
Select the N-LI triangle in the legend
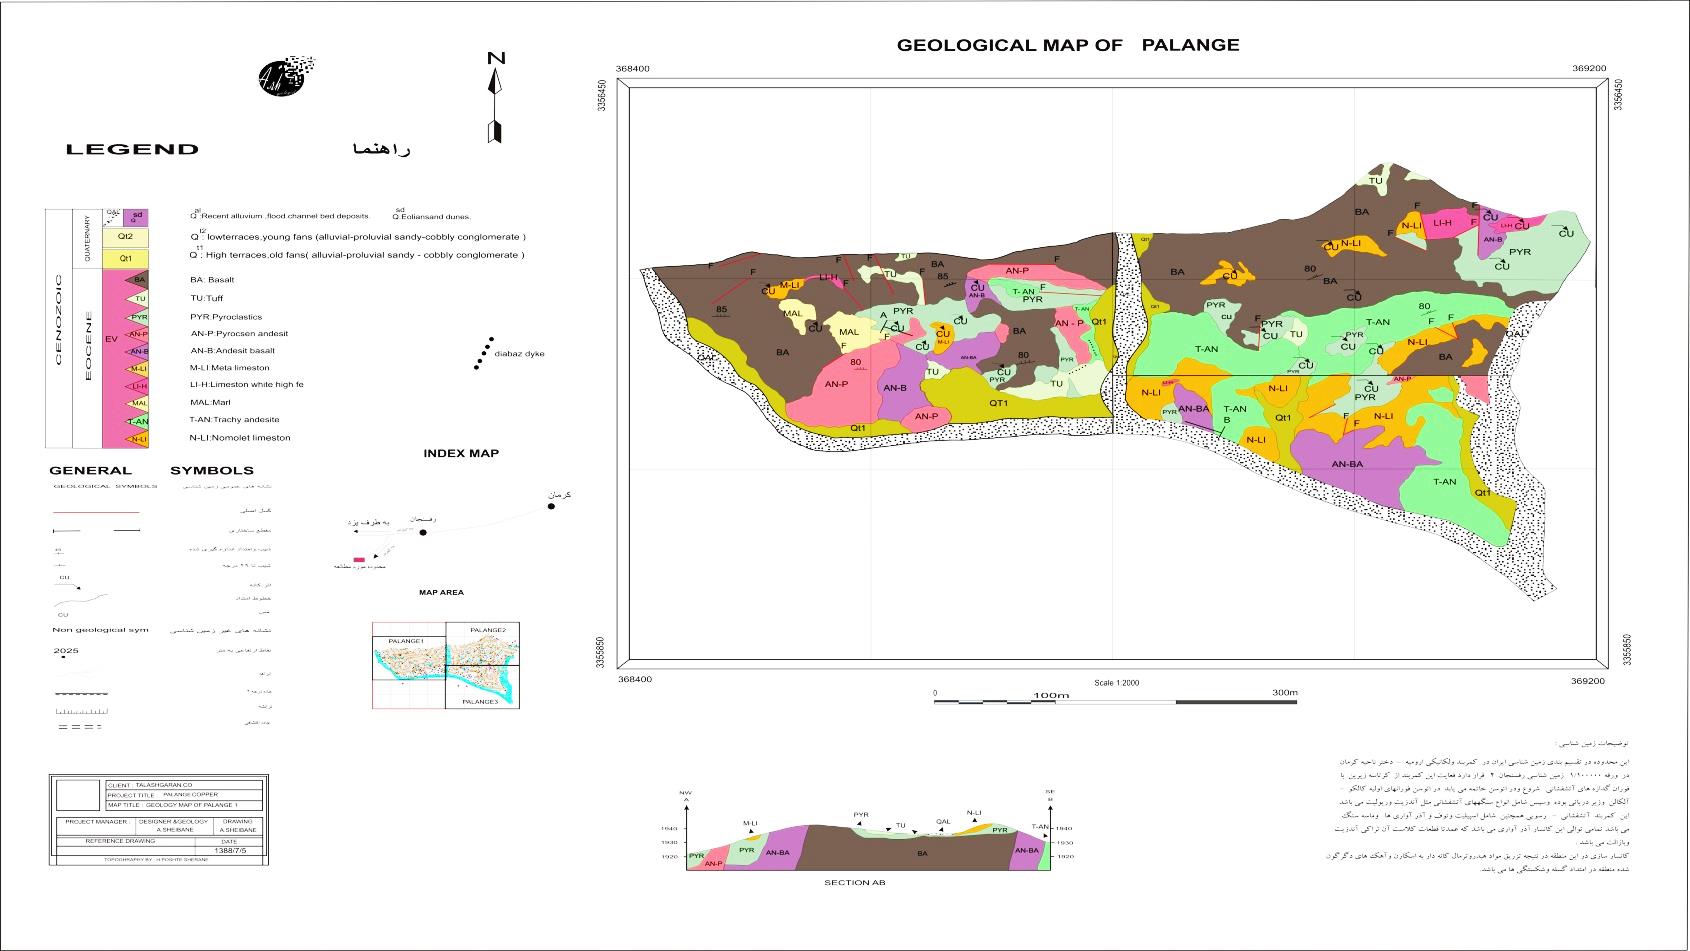pyautogui.click(x=138, y=439)
